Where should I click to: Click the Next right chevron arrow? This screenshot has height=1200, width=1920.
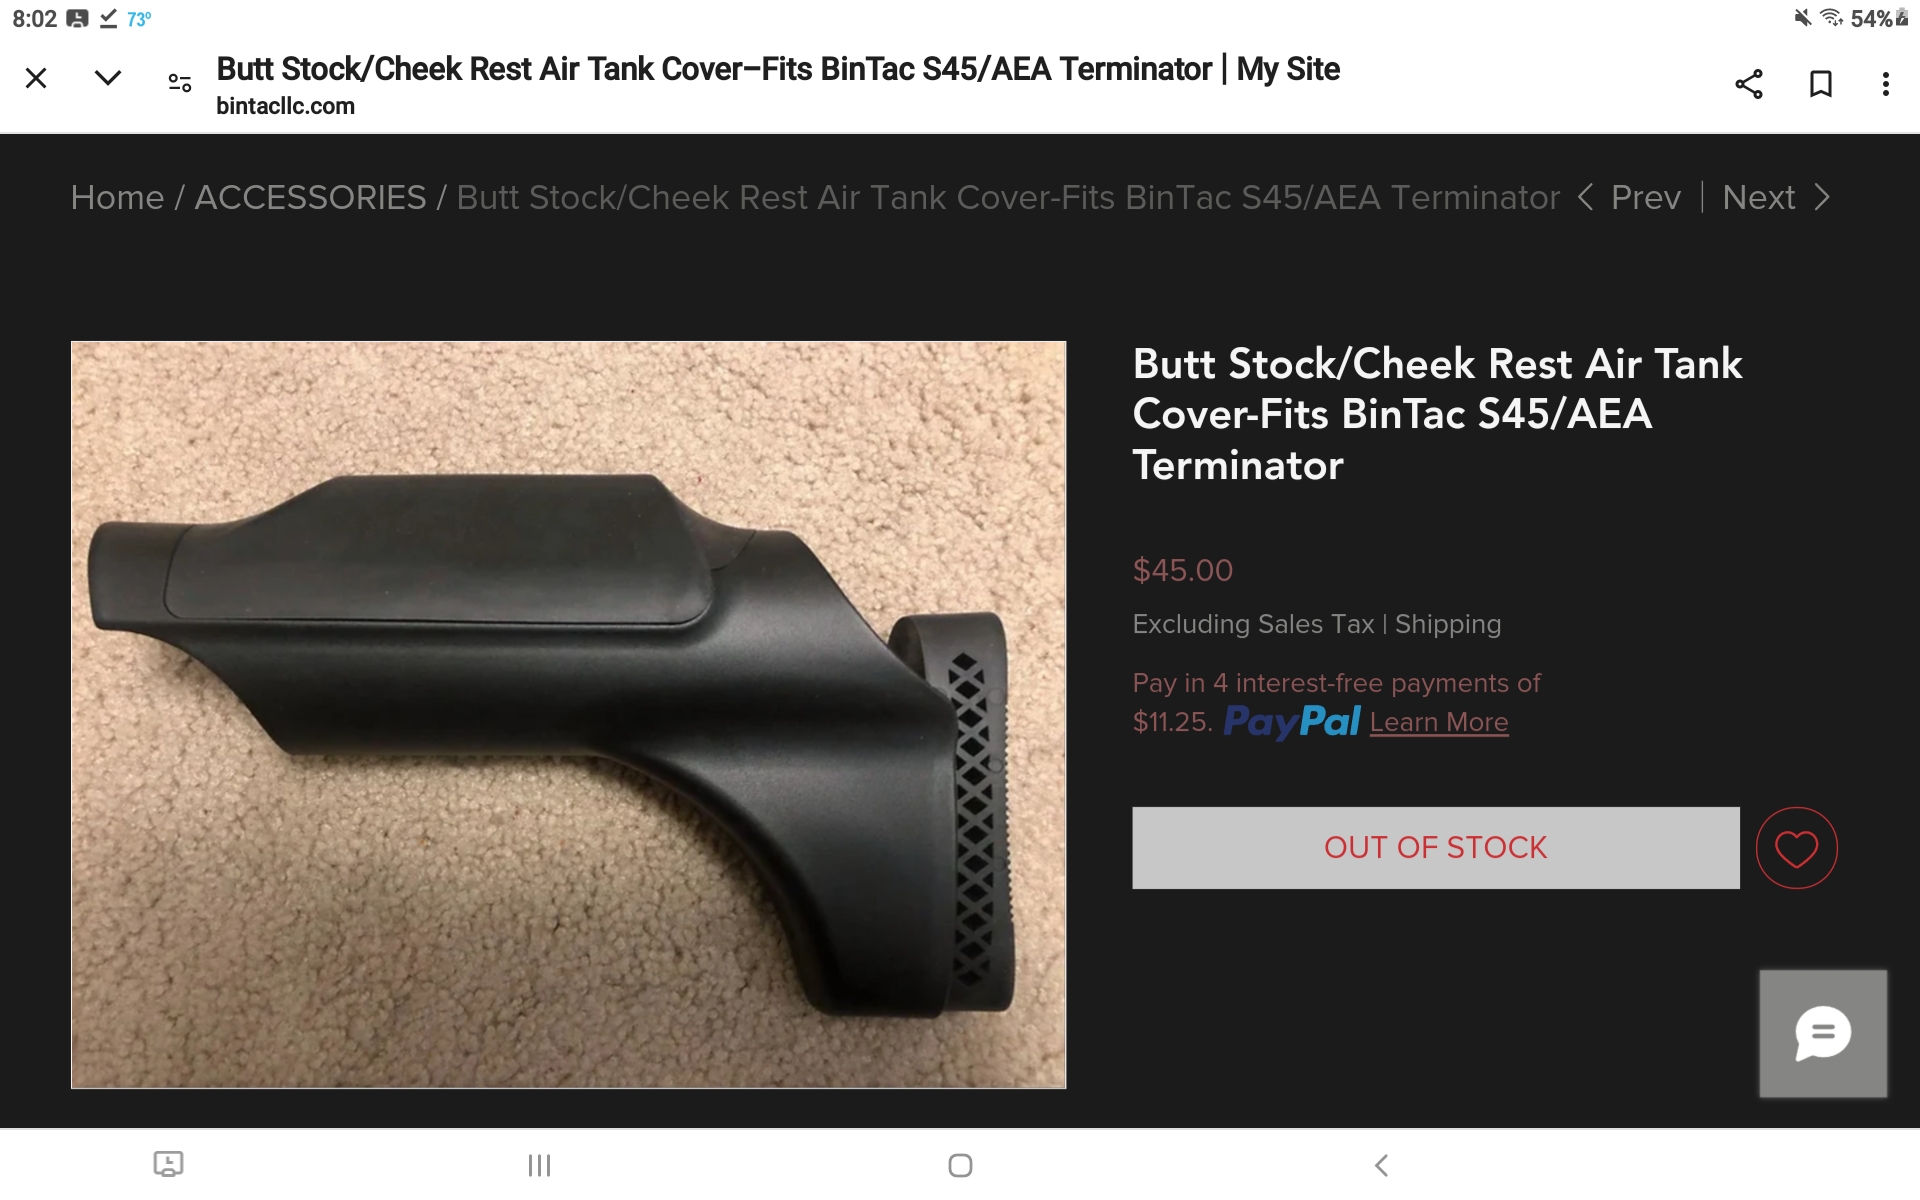tap(1822, 198)
